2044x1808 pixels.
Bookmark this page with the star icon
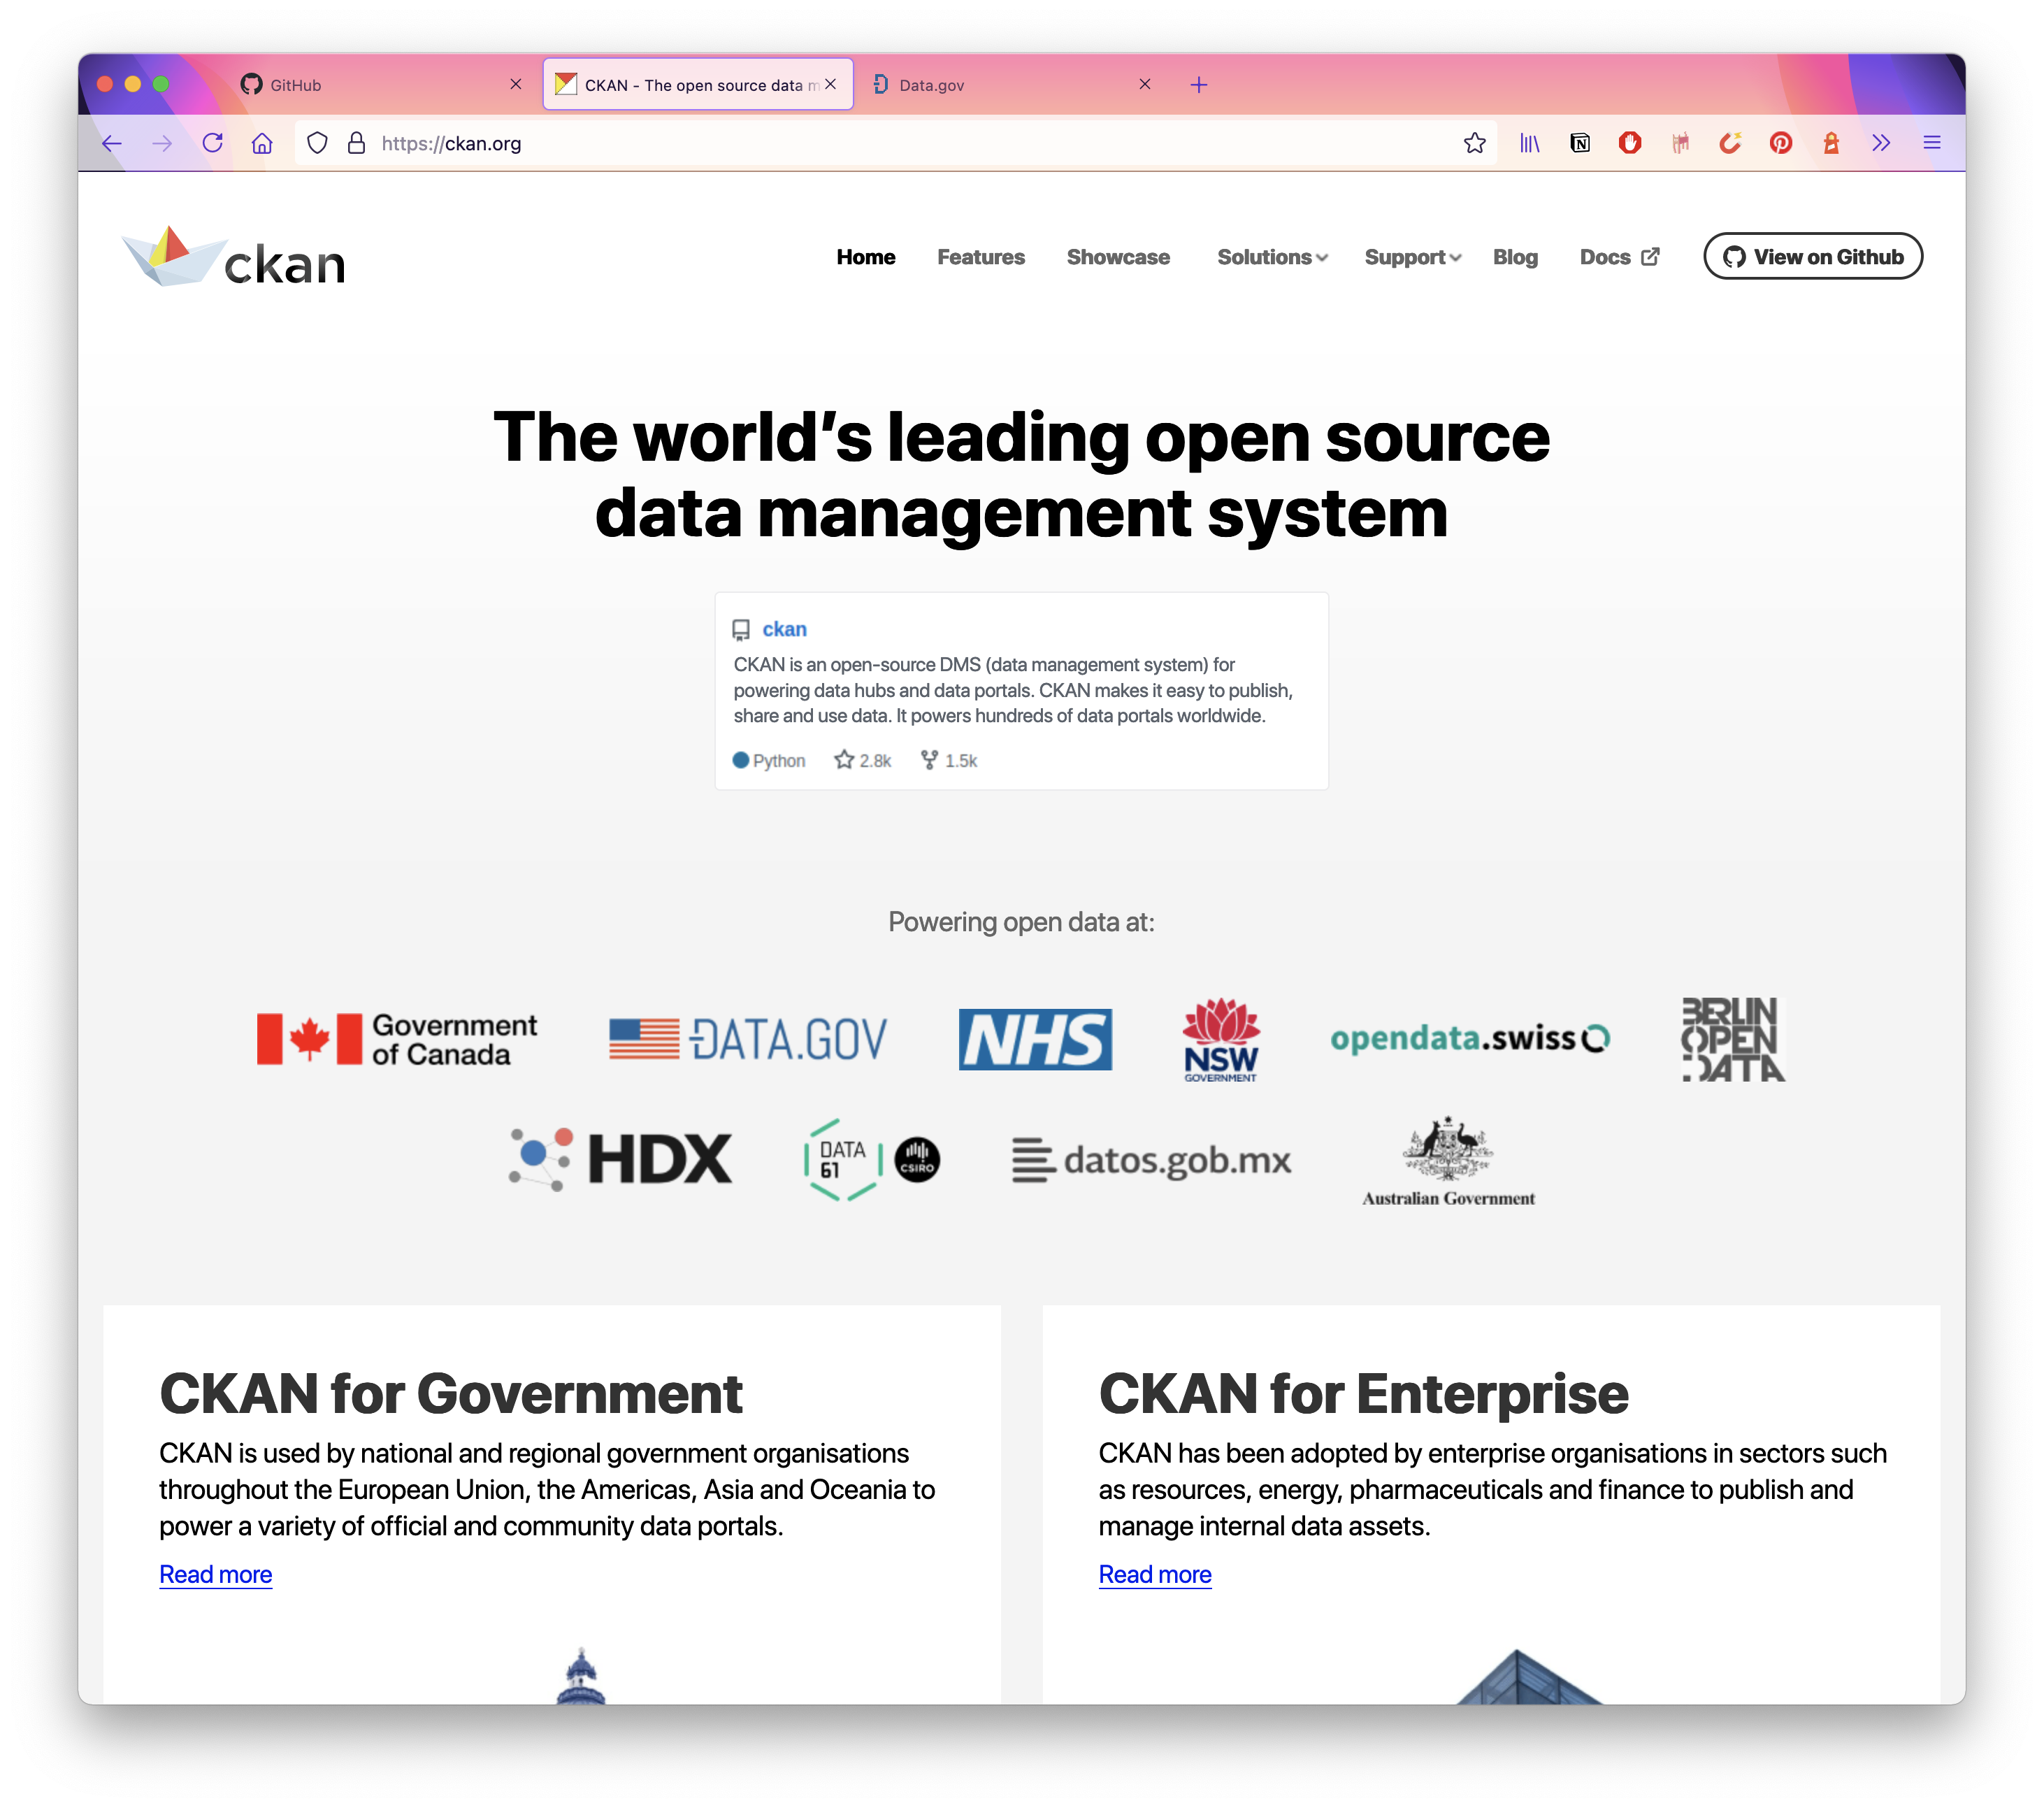1474,143
